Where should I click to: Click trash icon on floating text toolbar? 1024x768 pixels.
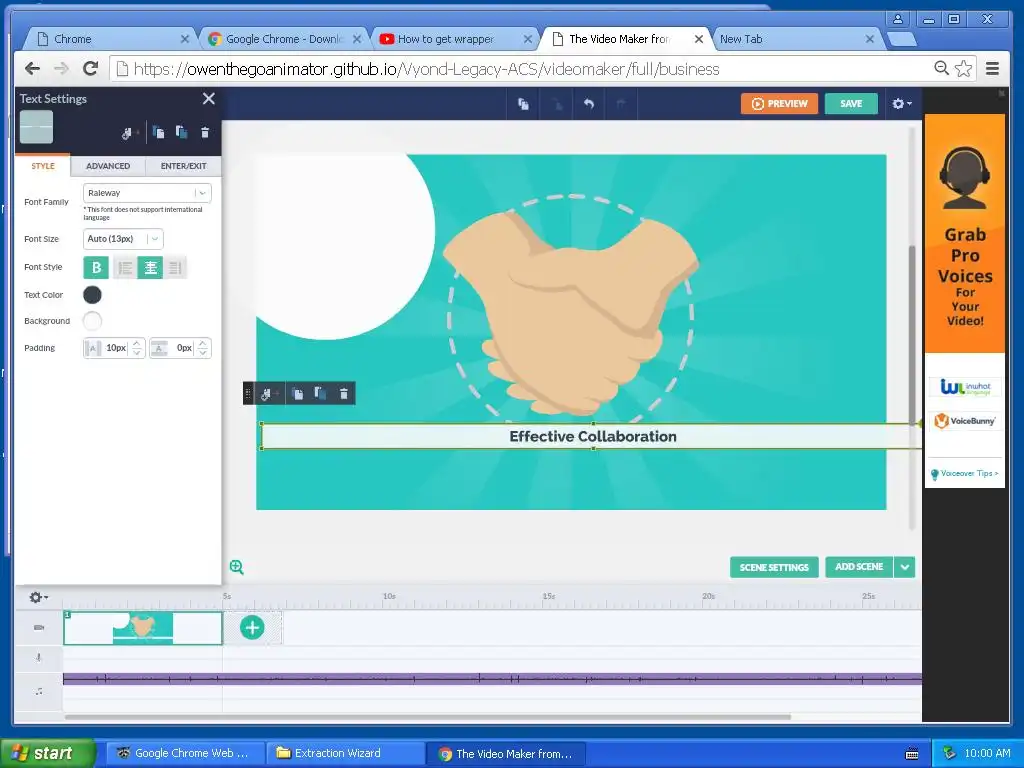click(344, 394)
